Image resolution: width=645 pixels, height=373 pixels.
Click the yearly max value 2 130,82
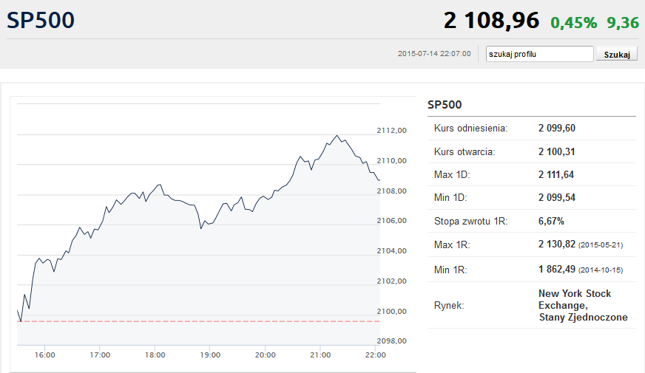pyautogui.click(x=557, y=244)
